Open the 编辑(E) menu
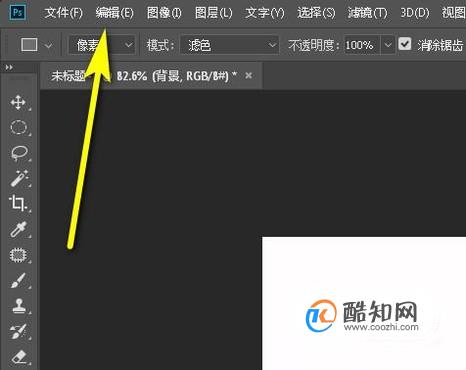466x370 pixels. tap(114, 13)
